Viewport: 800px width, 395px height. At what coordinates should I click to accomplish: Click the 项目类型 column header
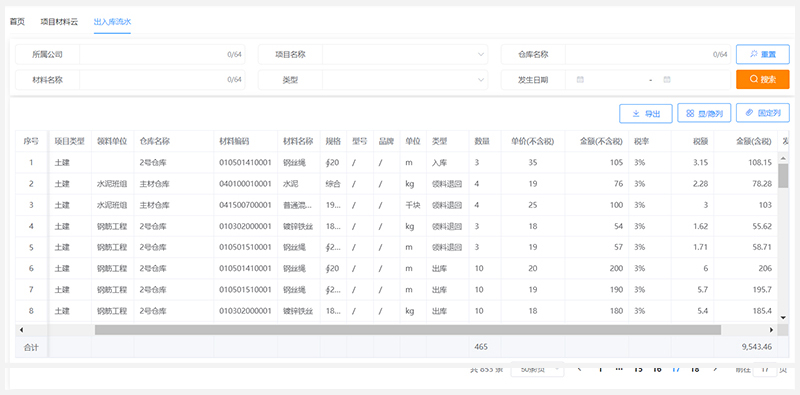pyautogui.click(x=69, y=141)
